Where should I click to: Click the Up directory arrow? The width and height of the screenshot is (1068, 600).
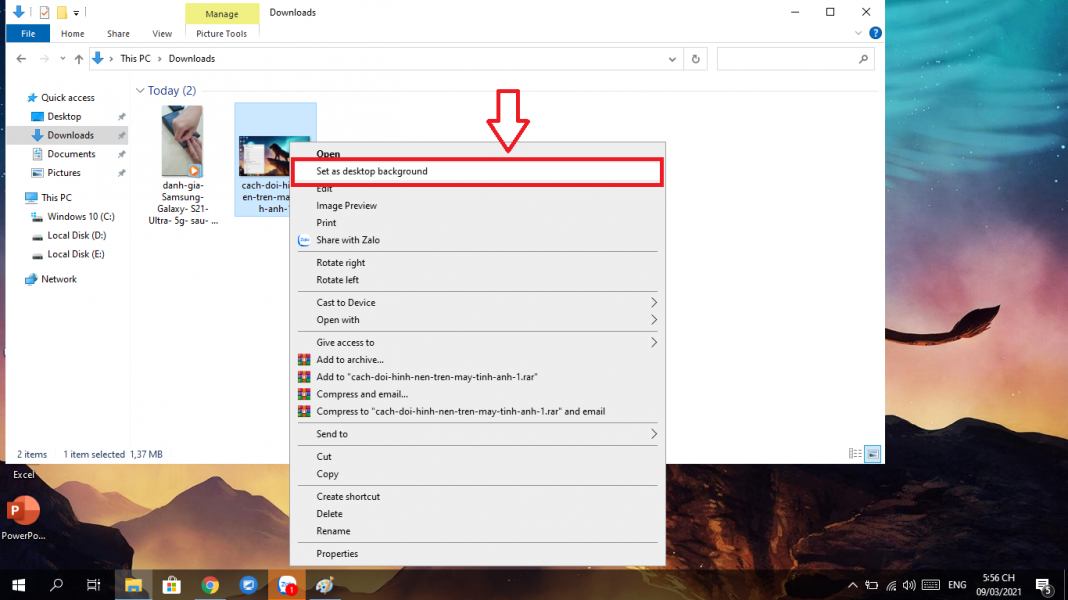tap(77, 59)
